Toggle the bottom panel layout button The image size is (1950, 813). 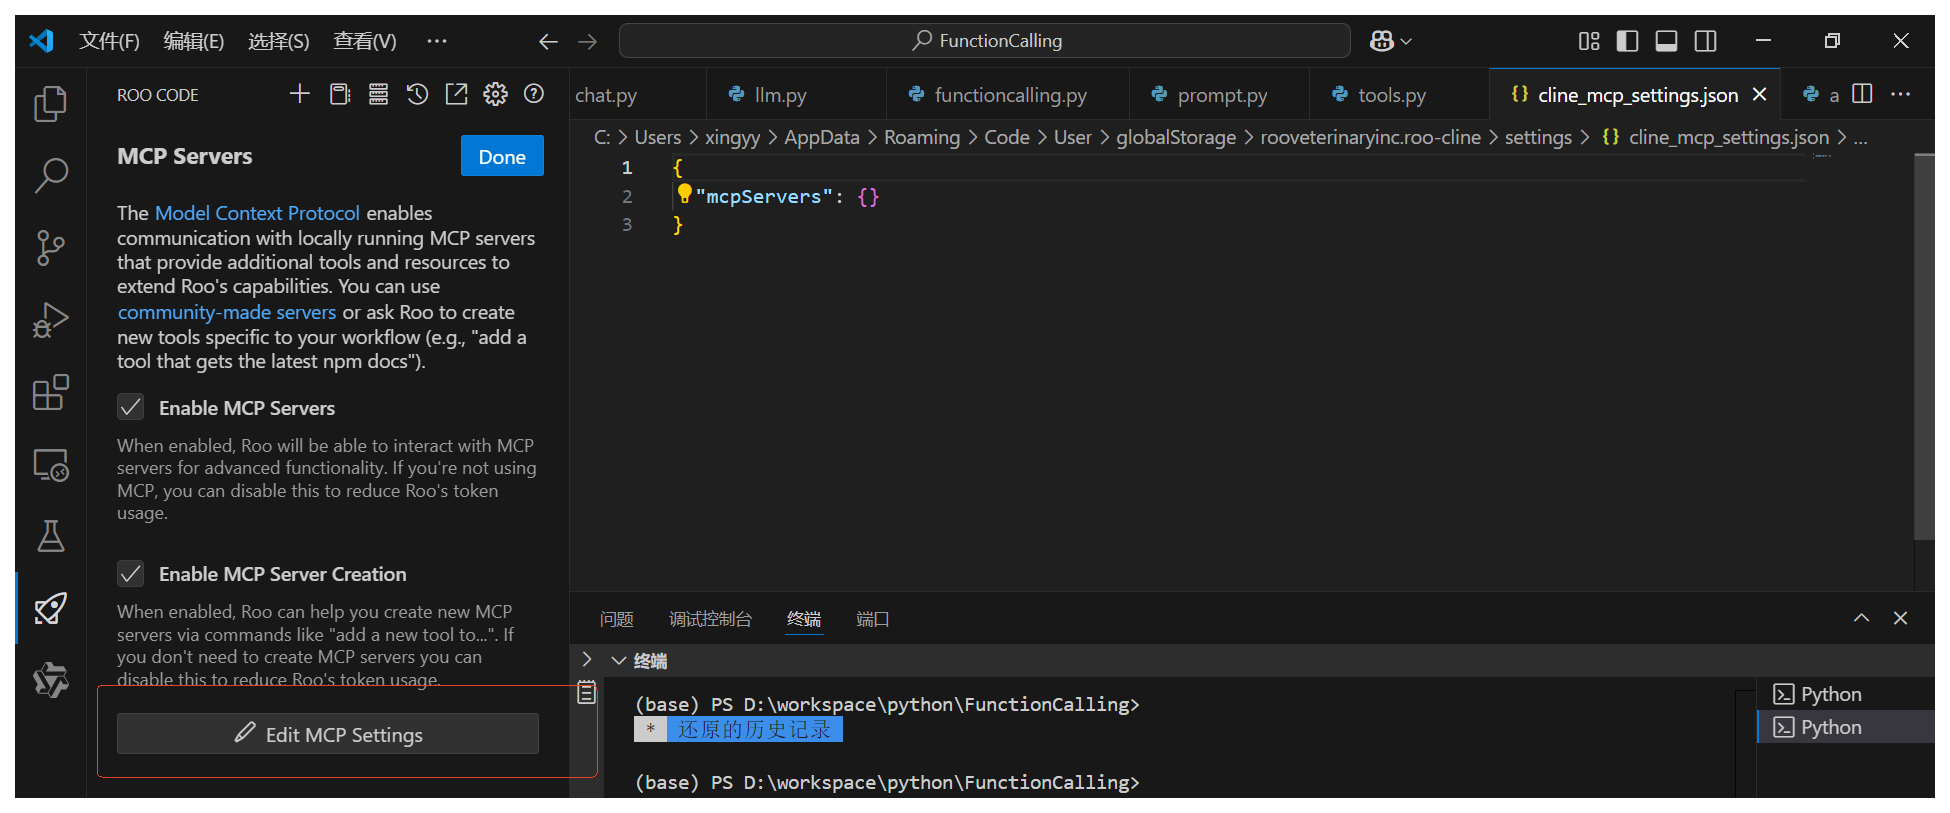click(1666, 41)
